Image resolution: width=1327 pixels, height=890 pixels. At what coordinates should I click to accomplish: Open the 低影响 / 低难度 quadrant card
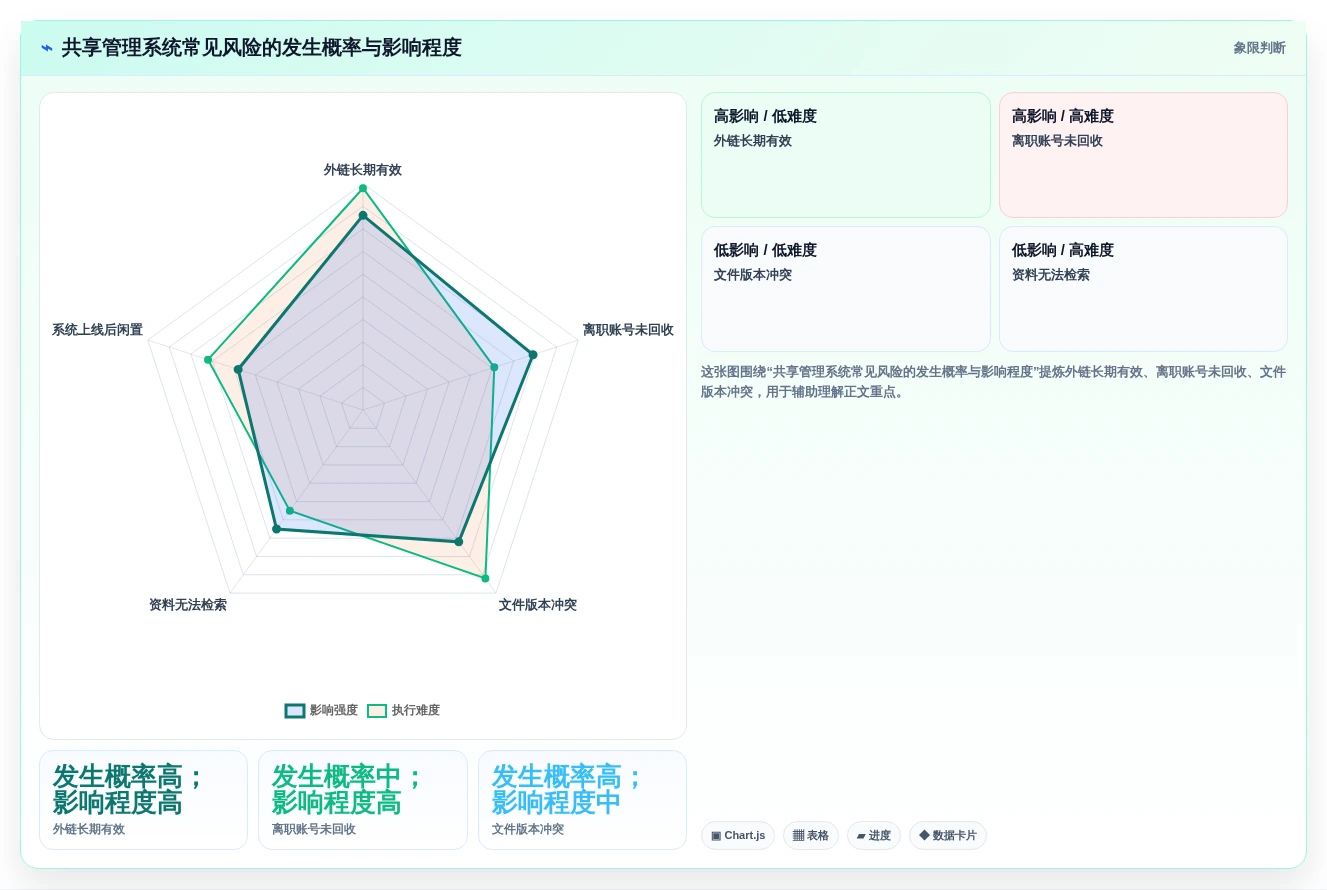[846, 289]
